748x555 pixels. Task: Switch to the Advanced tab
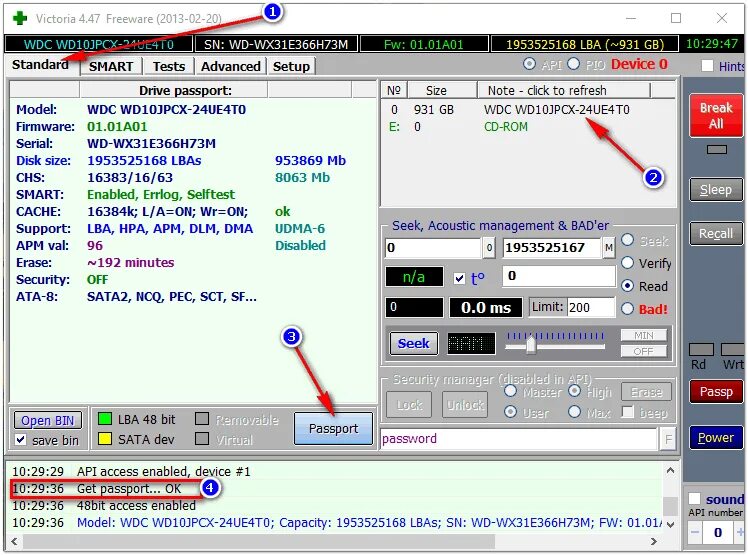coord(230,66)
